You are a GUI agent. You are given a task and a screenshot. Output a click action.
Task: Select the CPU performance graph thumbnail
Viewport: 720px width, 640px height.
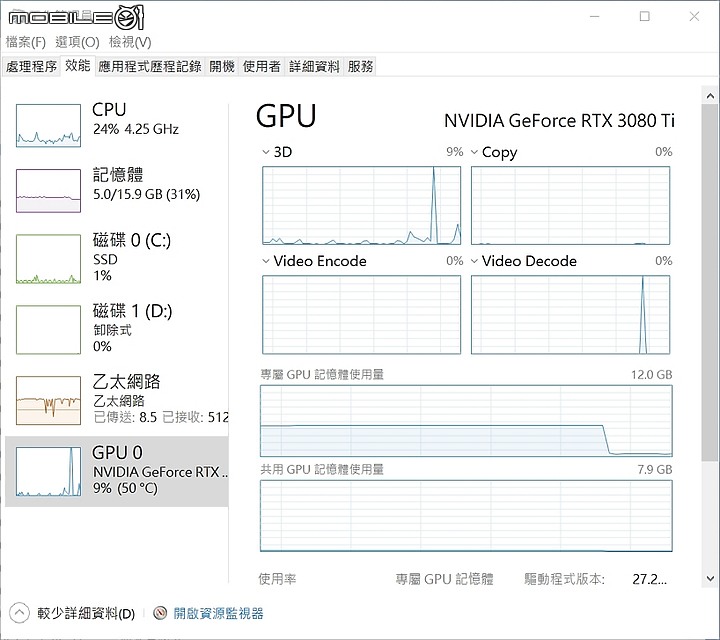click(48, 125)
